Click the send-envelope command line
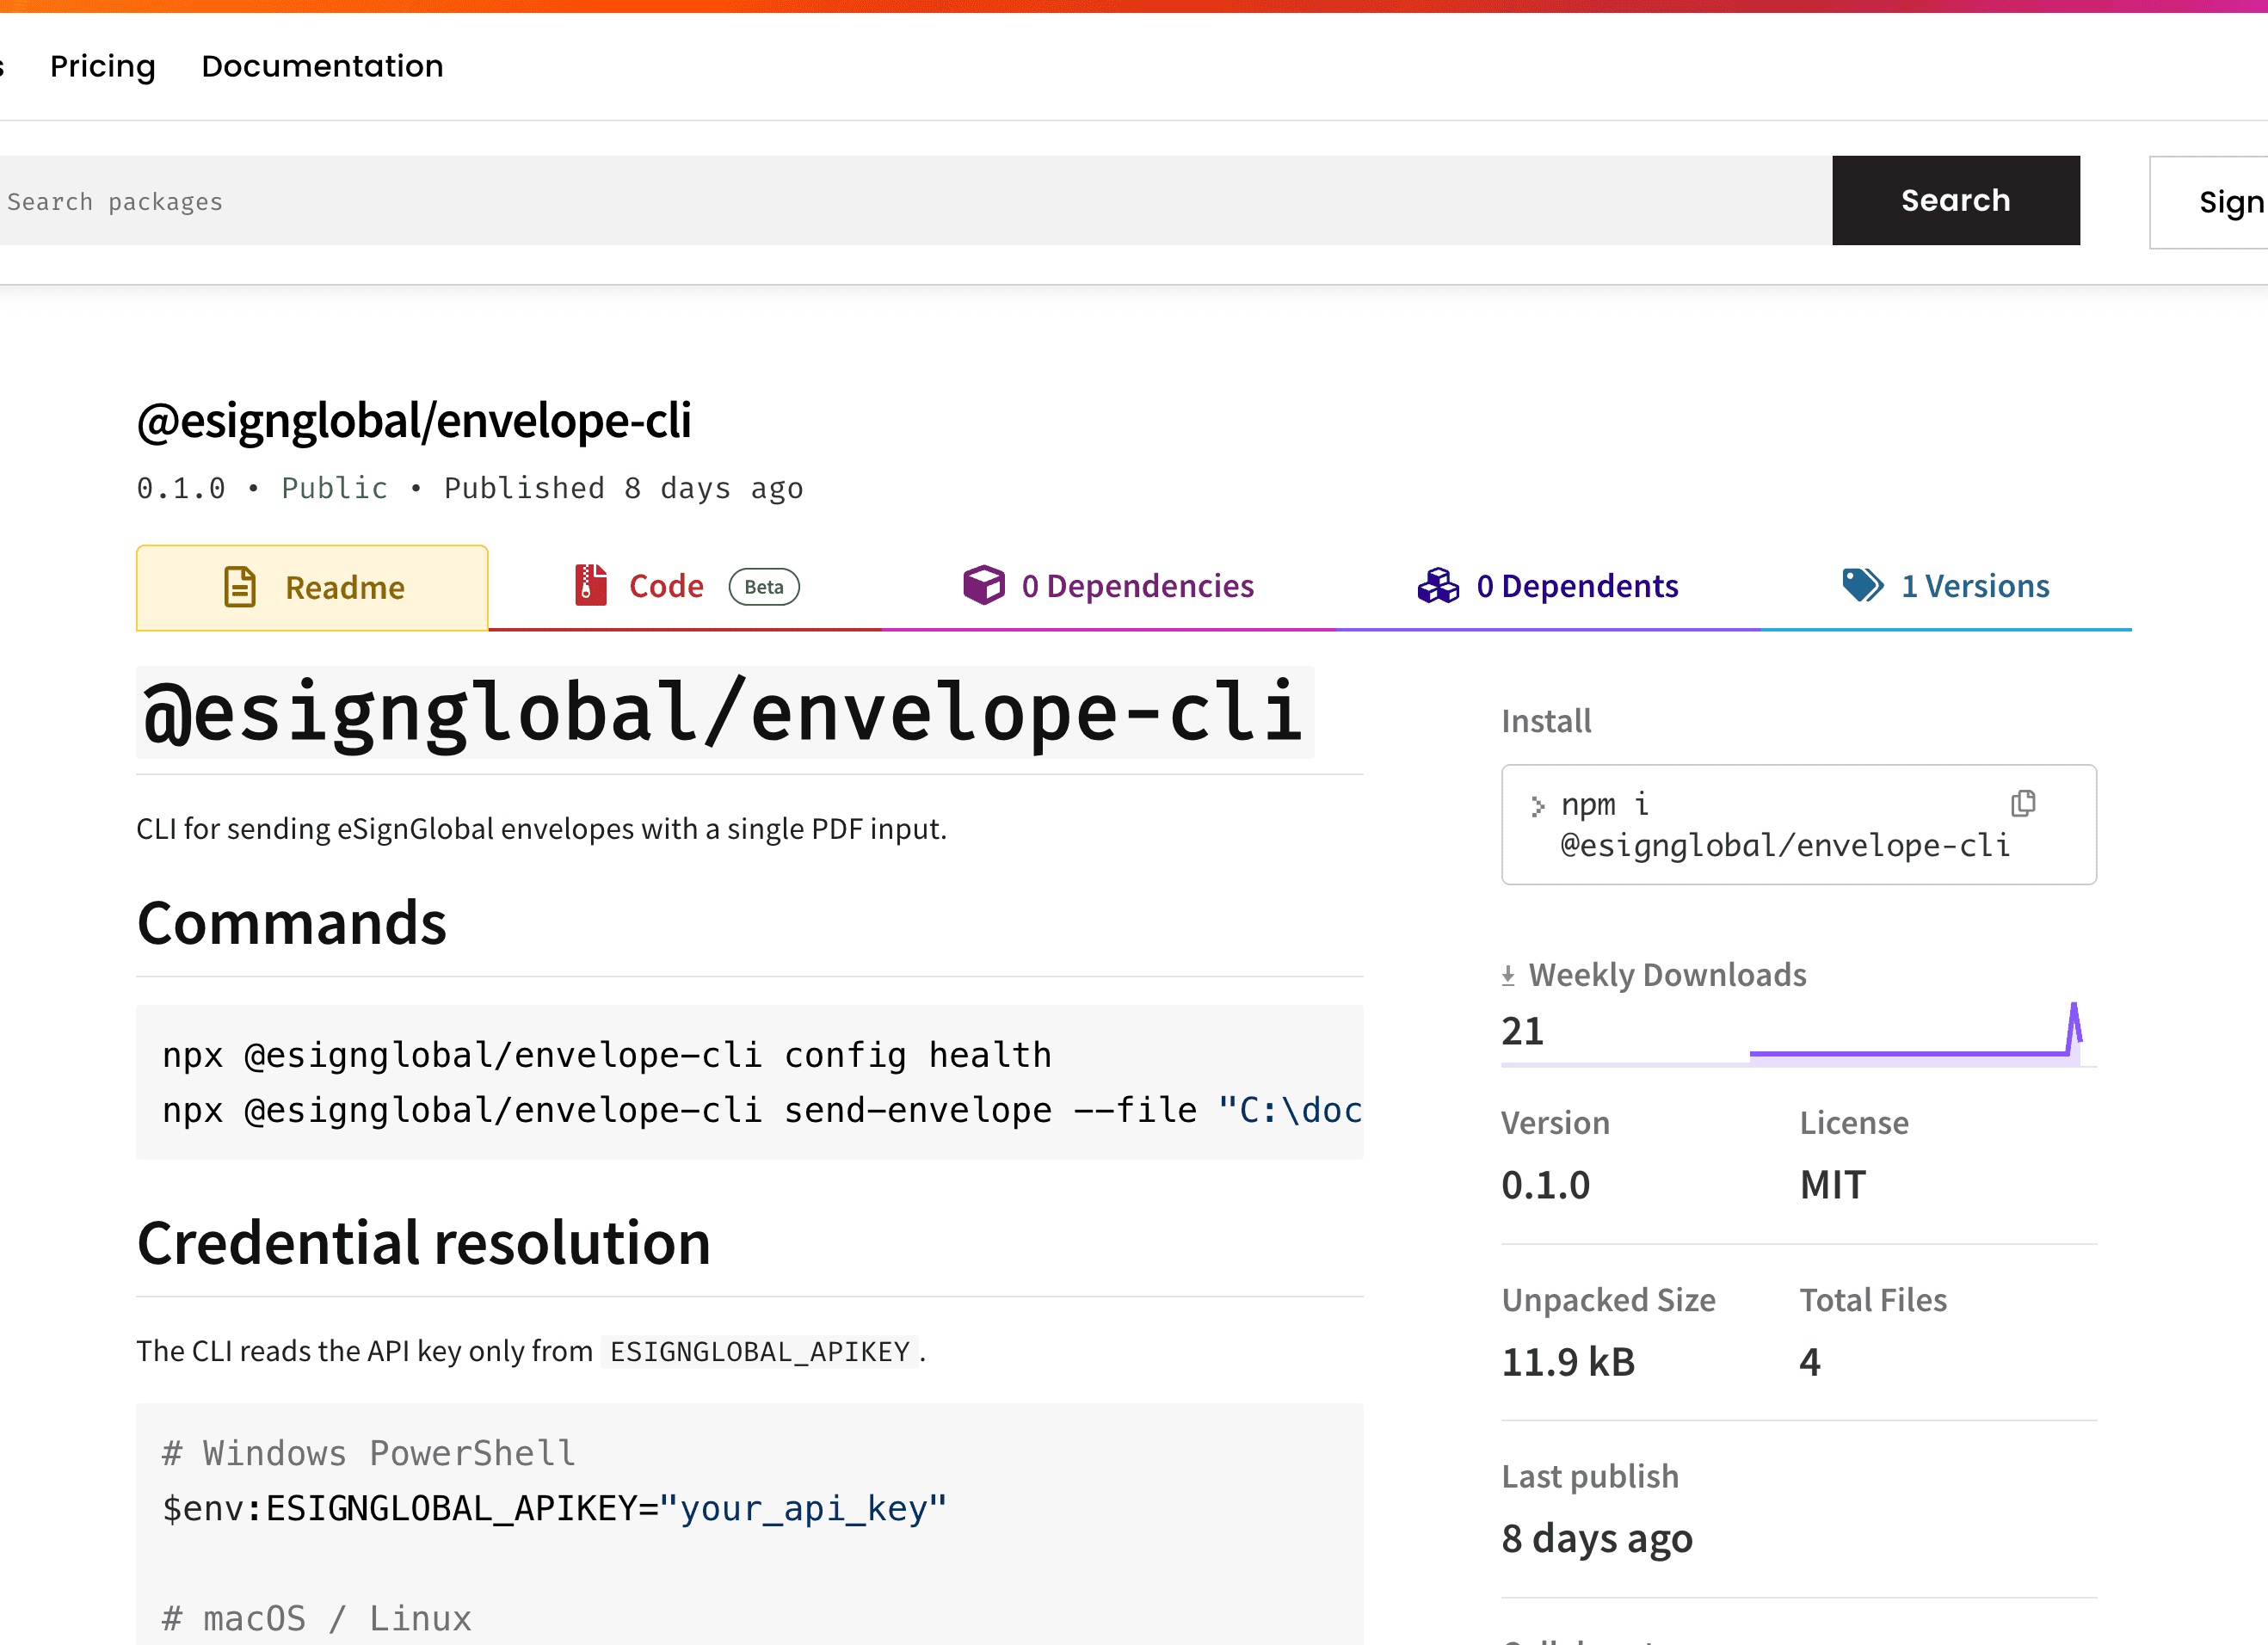This screenshot has height=1645, width=2268. point(762,1110)
